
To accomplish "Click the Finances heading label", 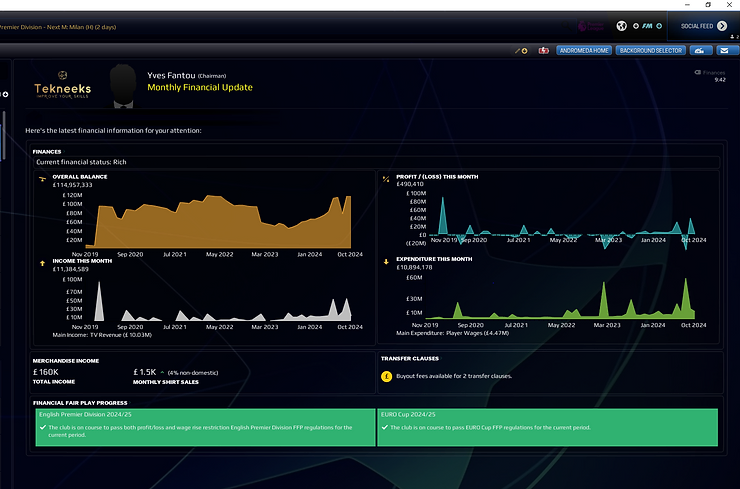I will point(47,152).
